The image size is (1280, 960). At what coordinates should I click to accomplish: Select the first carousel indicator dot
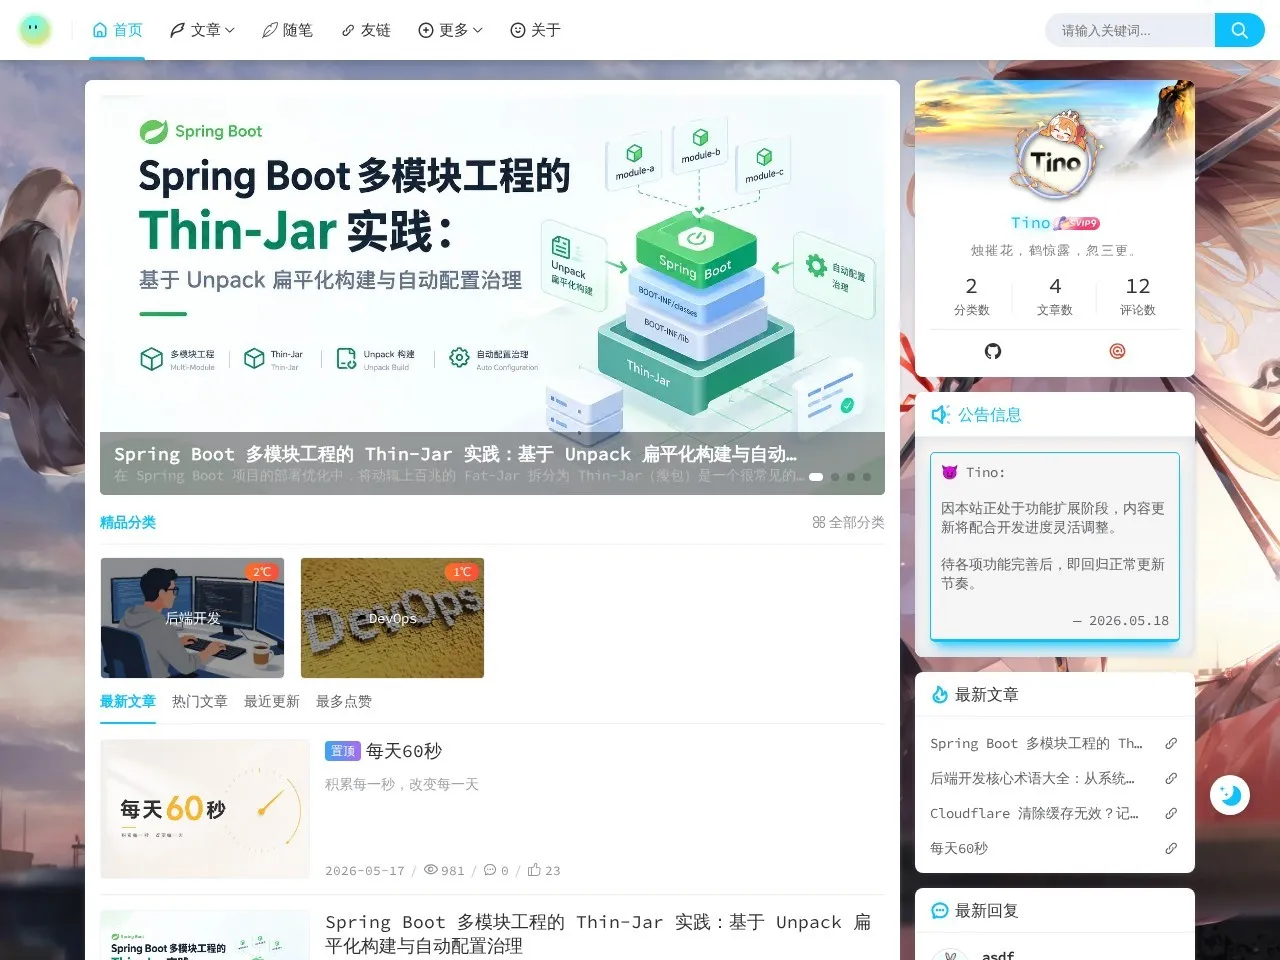pyautogui.click(x=816, y=477)
